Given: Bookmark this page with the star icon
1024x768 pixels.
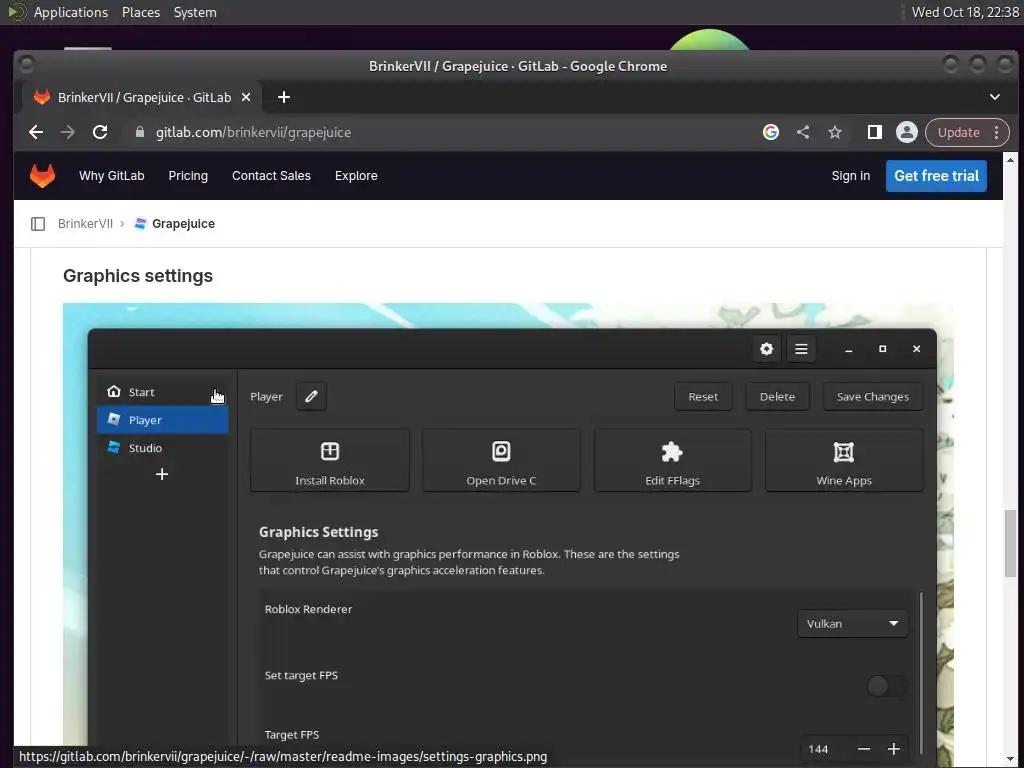Looking at the screenshot, I should (x=835, y=133).
